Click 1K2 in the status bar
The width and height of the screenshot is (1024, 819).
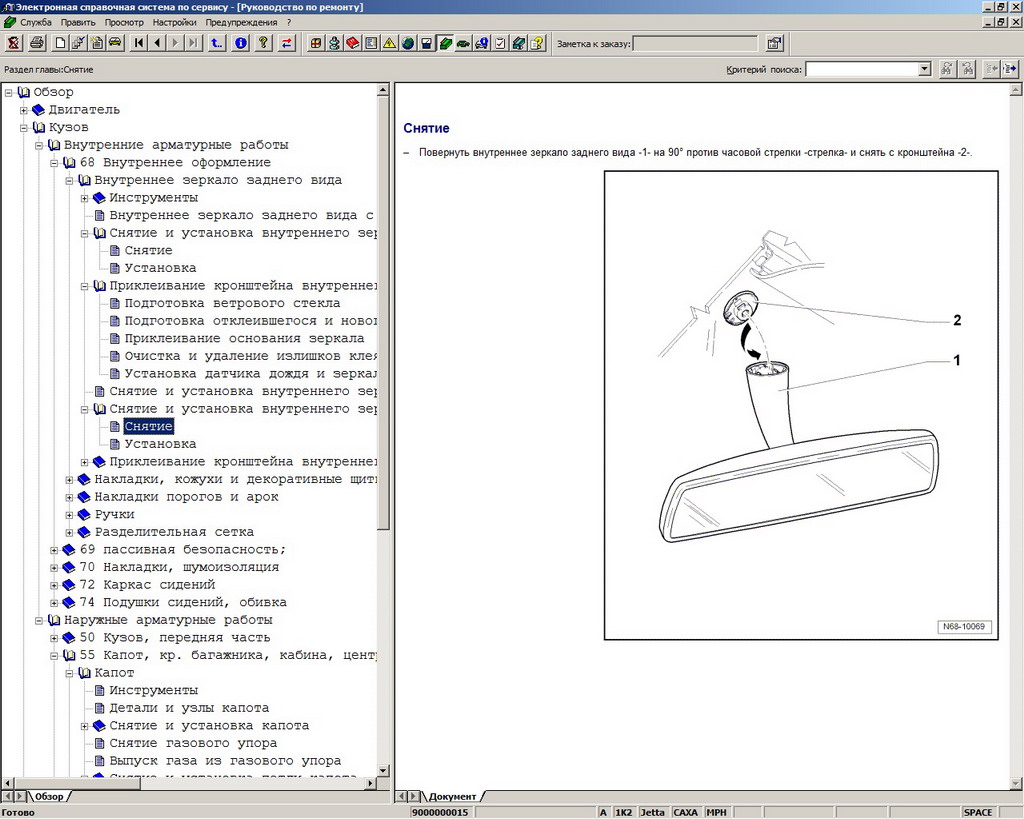pyautogui.click(x=623, y=812)
